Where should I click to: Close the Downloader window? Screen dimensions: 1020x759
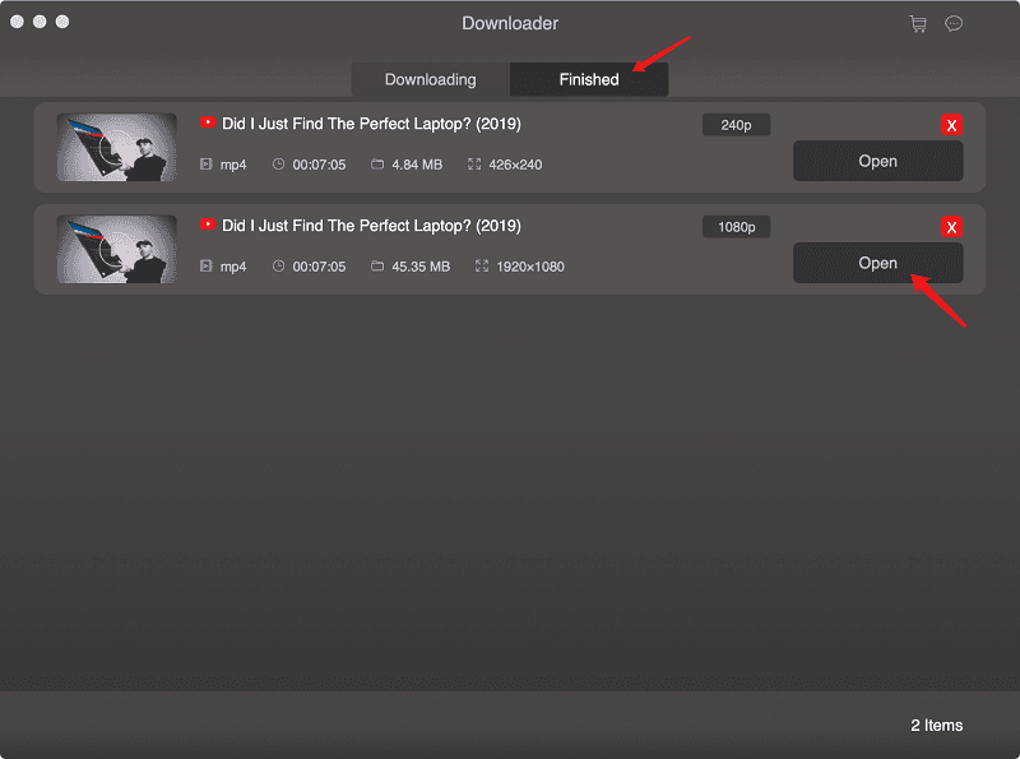(x=17, y=21)
